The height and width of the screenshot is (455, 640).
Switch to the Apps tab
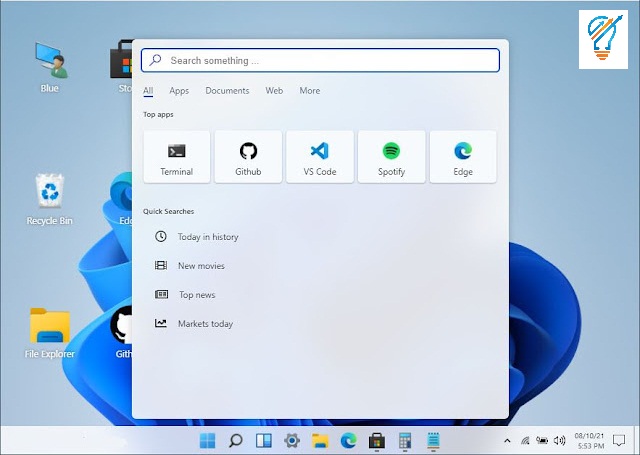coord(179,91)
